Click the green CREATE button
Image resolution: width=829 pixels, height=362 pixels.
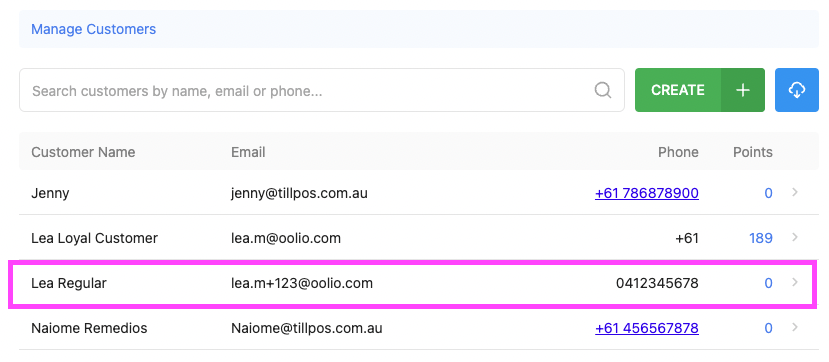coord(678,90)
